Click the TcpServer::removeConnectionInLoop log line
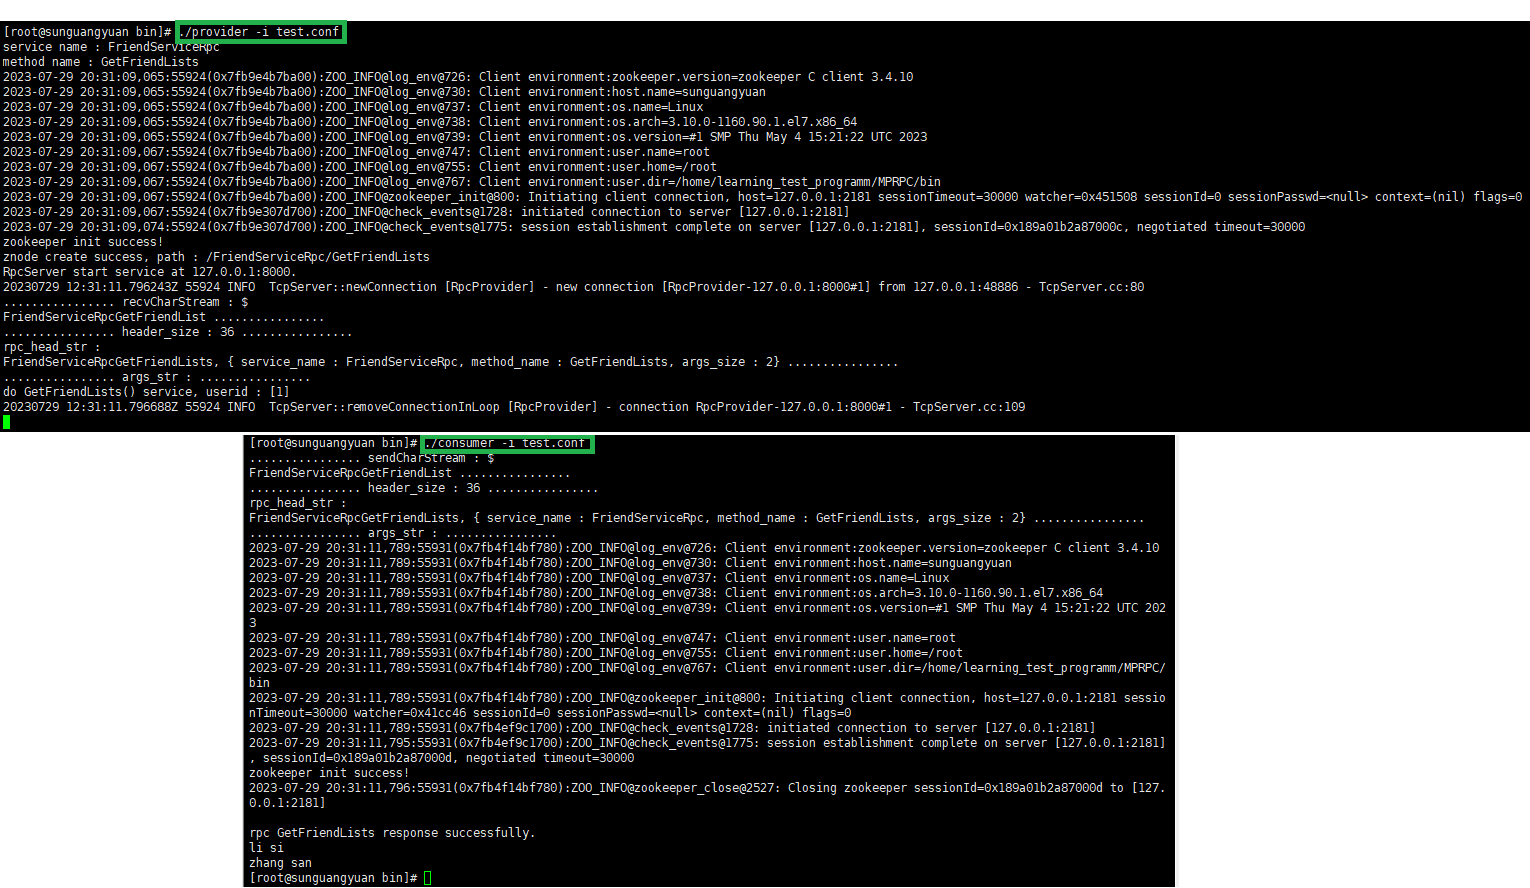Image resolution: width=1530 pixels, height=888 pixels. click(514, 407)
